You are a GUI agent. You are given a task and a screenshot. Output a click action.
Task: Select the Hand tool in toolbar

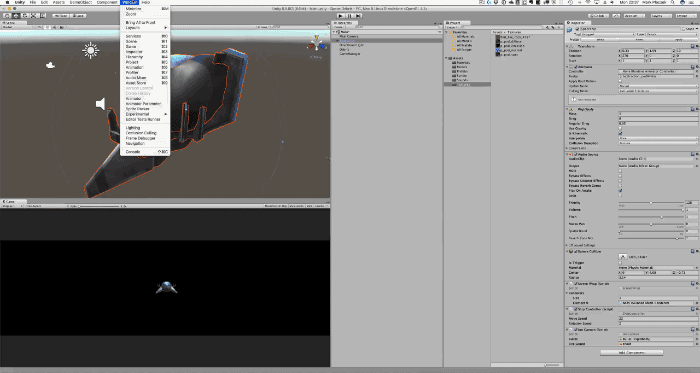coord(7,16)
